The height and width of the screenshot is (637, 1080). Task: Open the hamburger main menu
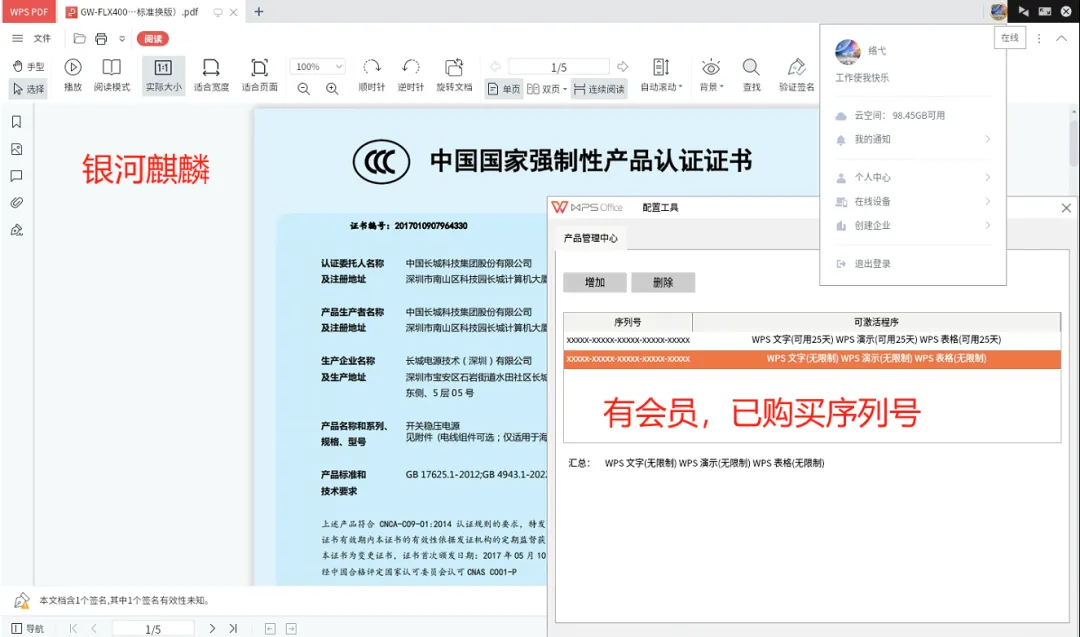(x=17, y=39)
